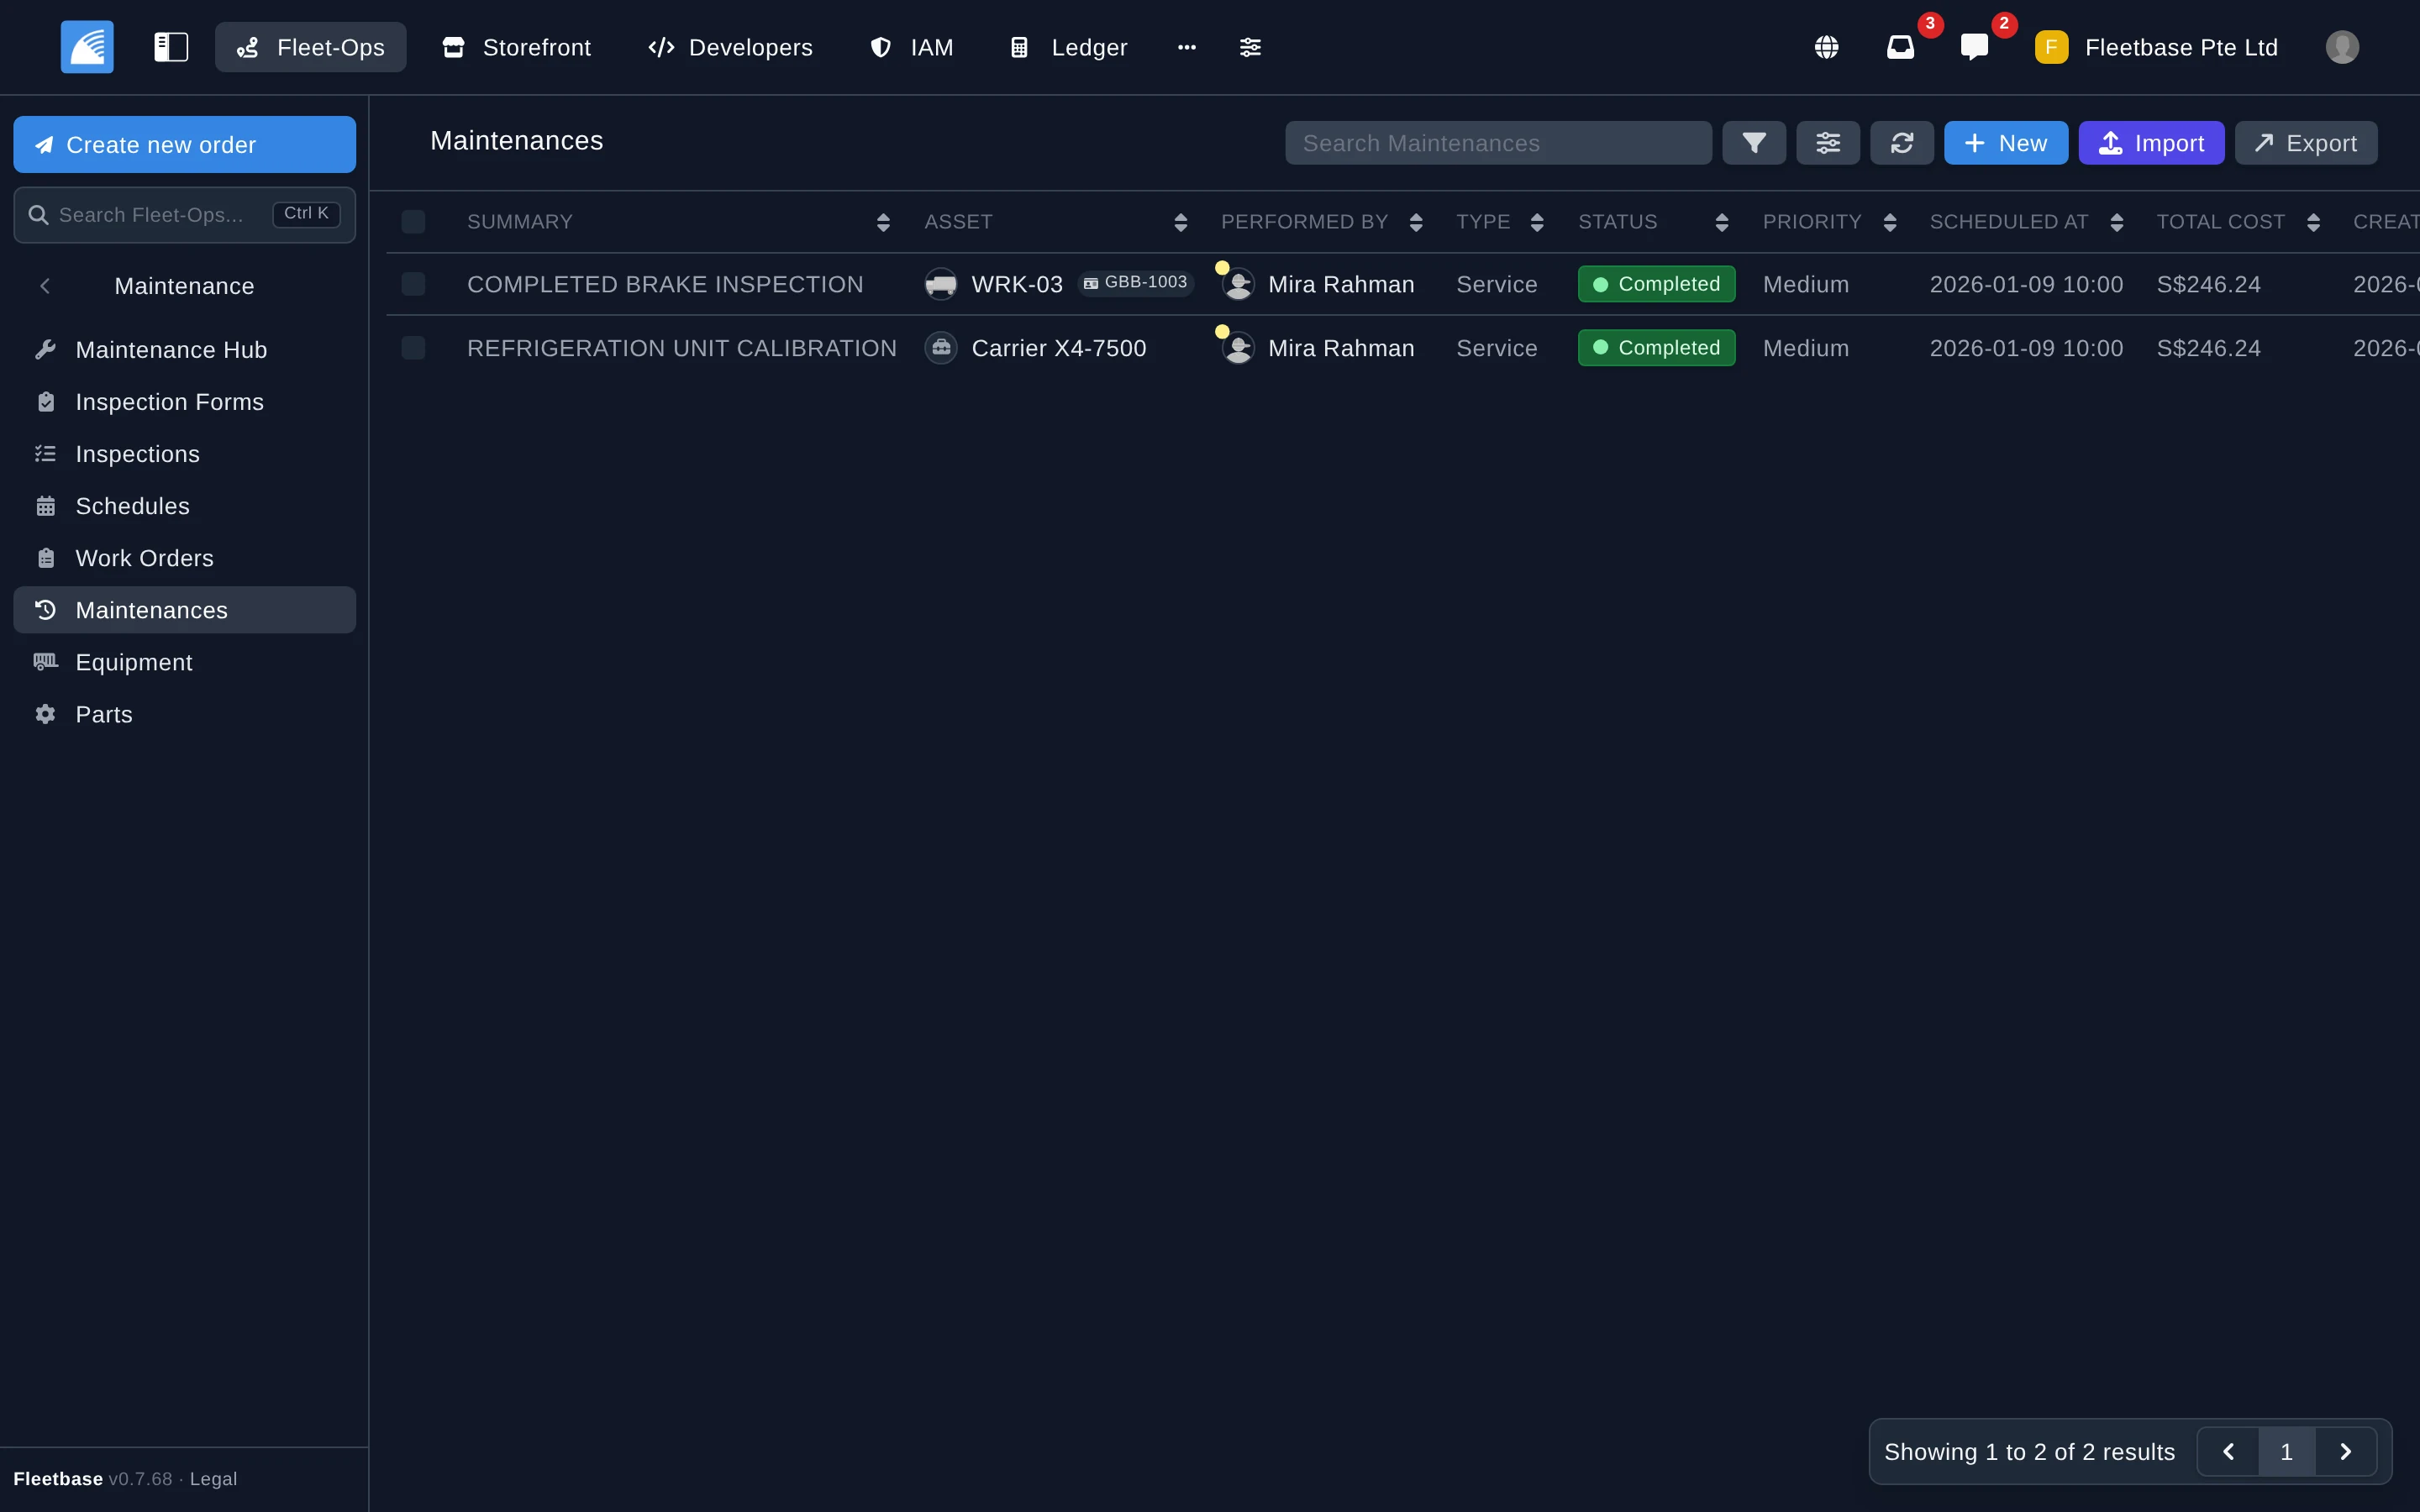Focus the Search Fleet-Ops field

pos(185,215)
